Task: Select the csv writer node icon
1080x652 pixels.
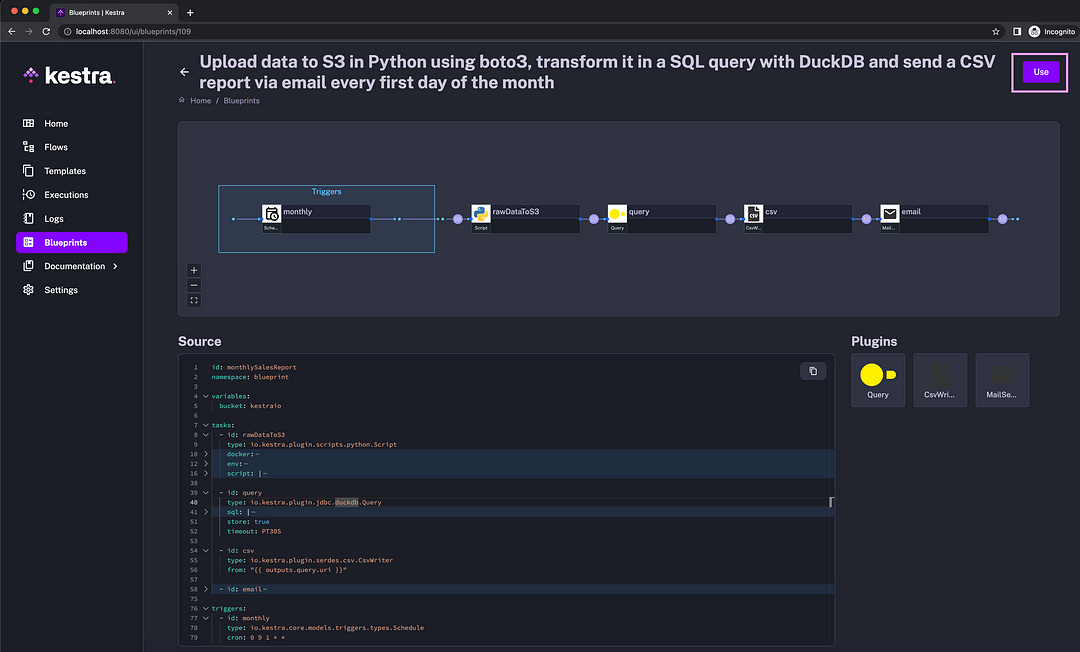Action: [754, 213]
